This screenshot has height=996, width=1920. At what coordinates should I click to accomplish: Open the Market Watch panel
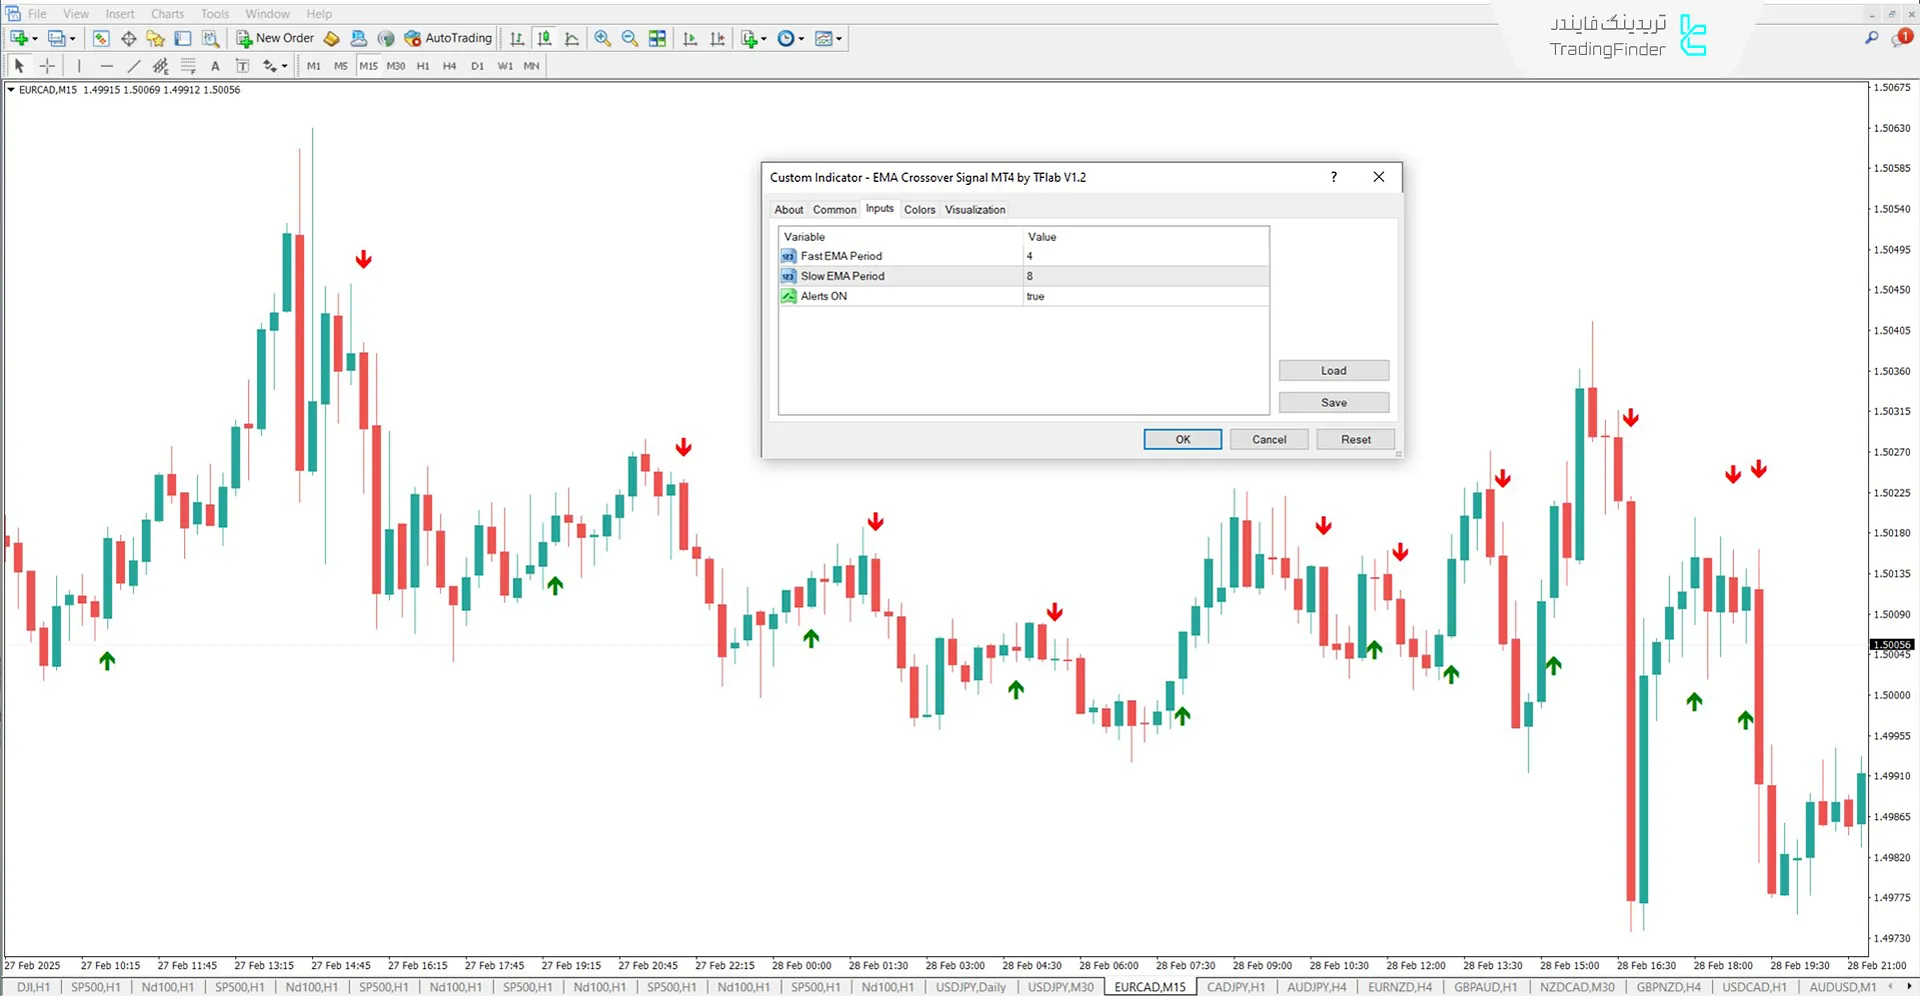100,38
